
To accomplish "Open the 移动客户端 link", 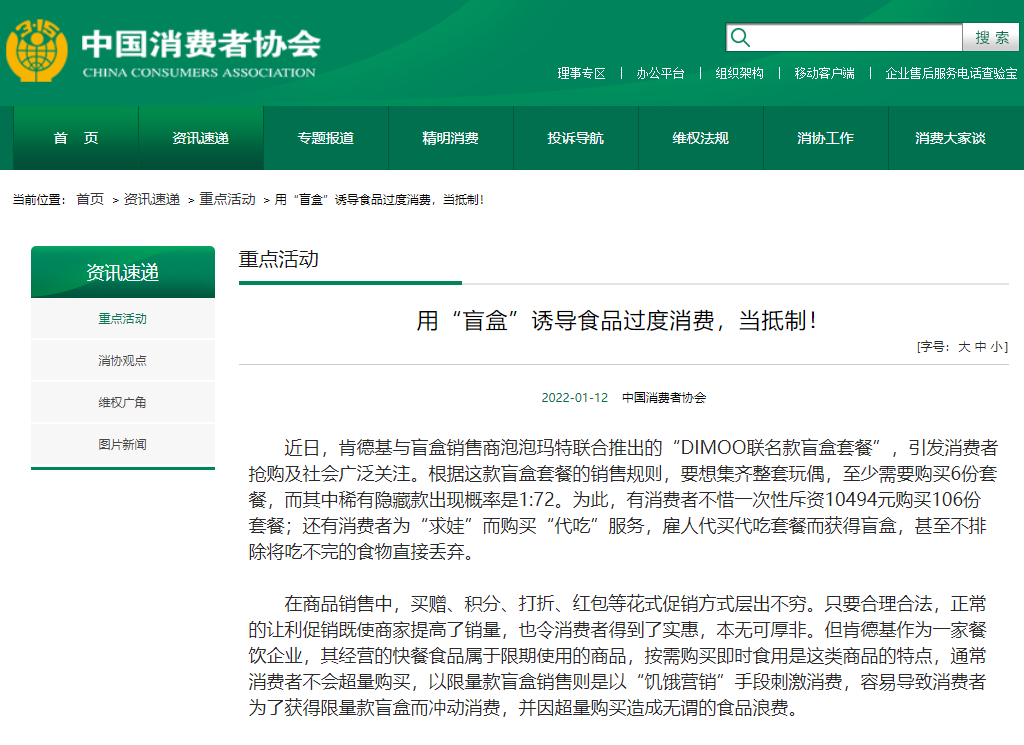I will pyautogui.click(x=824, y=73).
